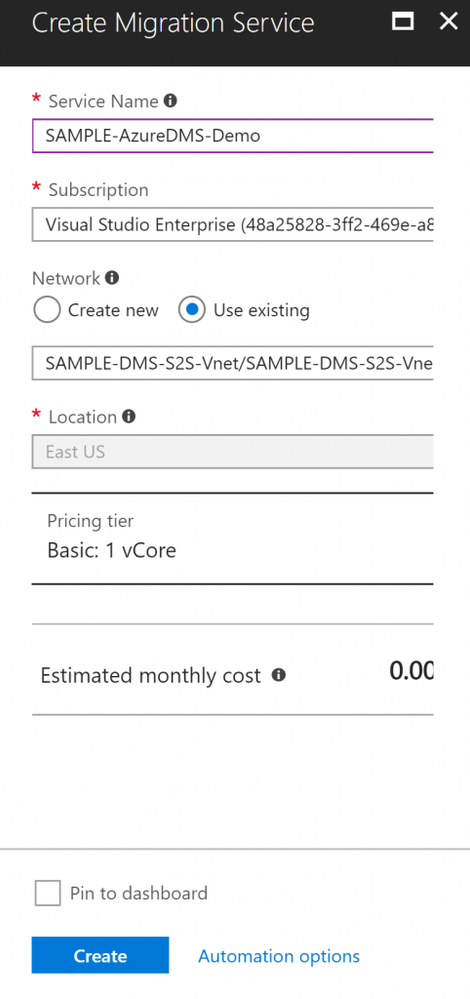Open the Automation options link
The height and width of the screenshot is (999, 470).
279,956
